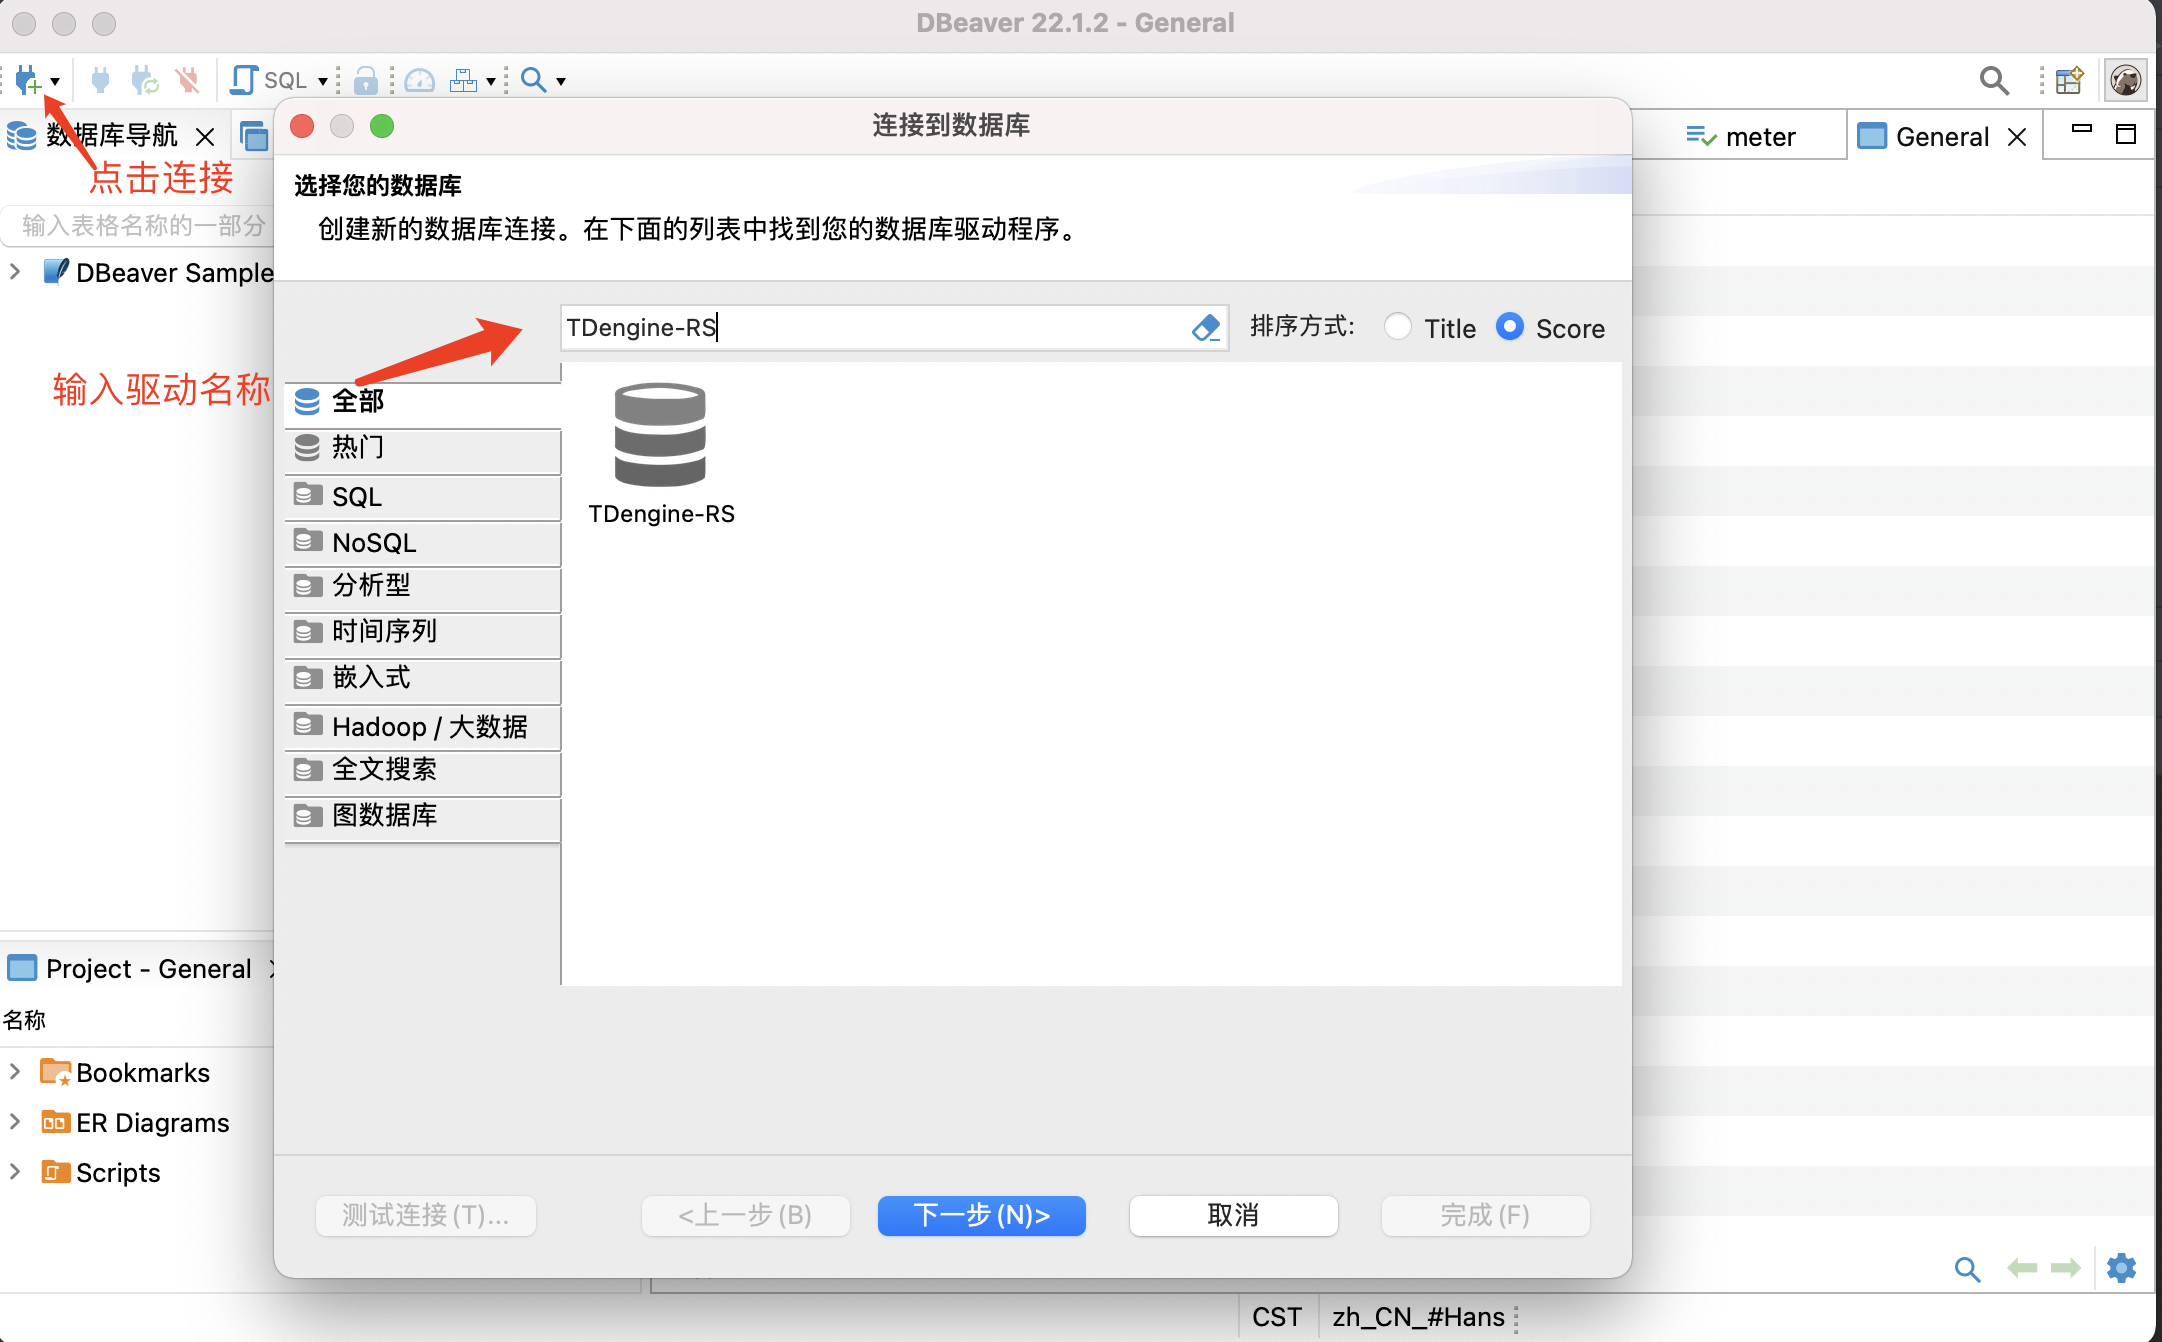Disconnect from database using the red plug icon
2162x1342 pixels.
190,80
